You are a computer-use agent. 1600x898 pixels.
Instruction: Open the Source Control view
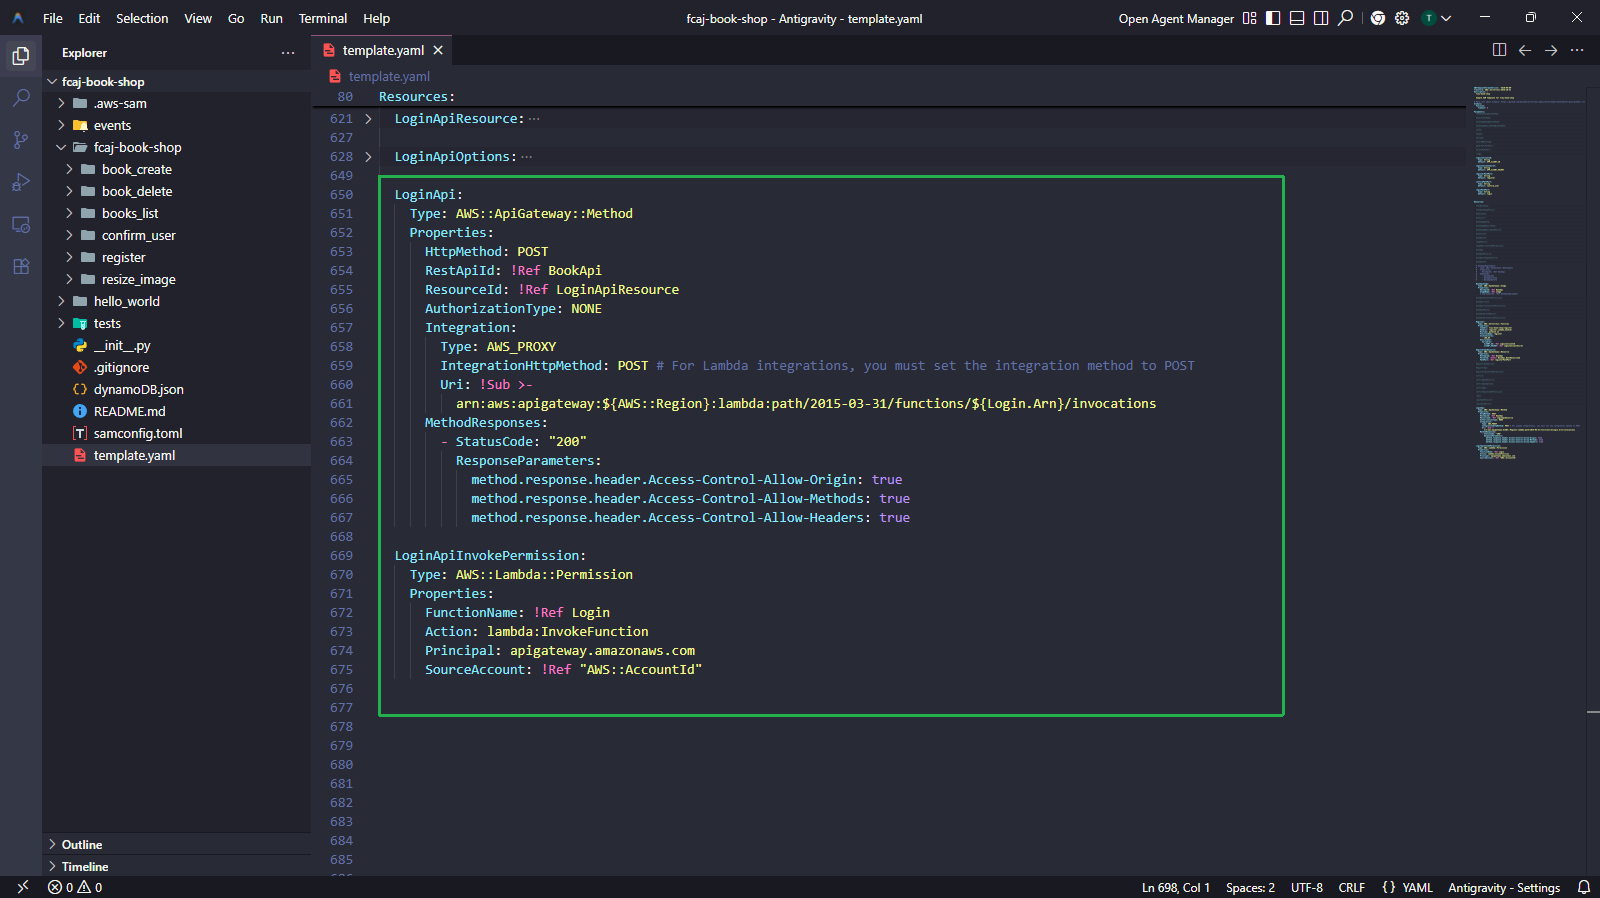pyautogui.click(x=21, y=140)
